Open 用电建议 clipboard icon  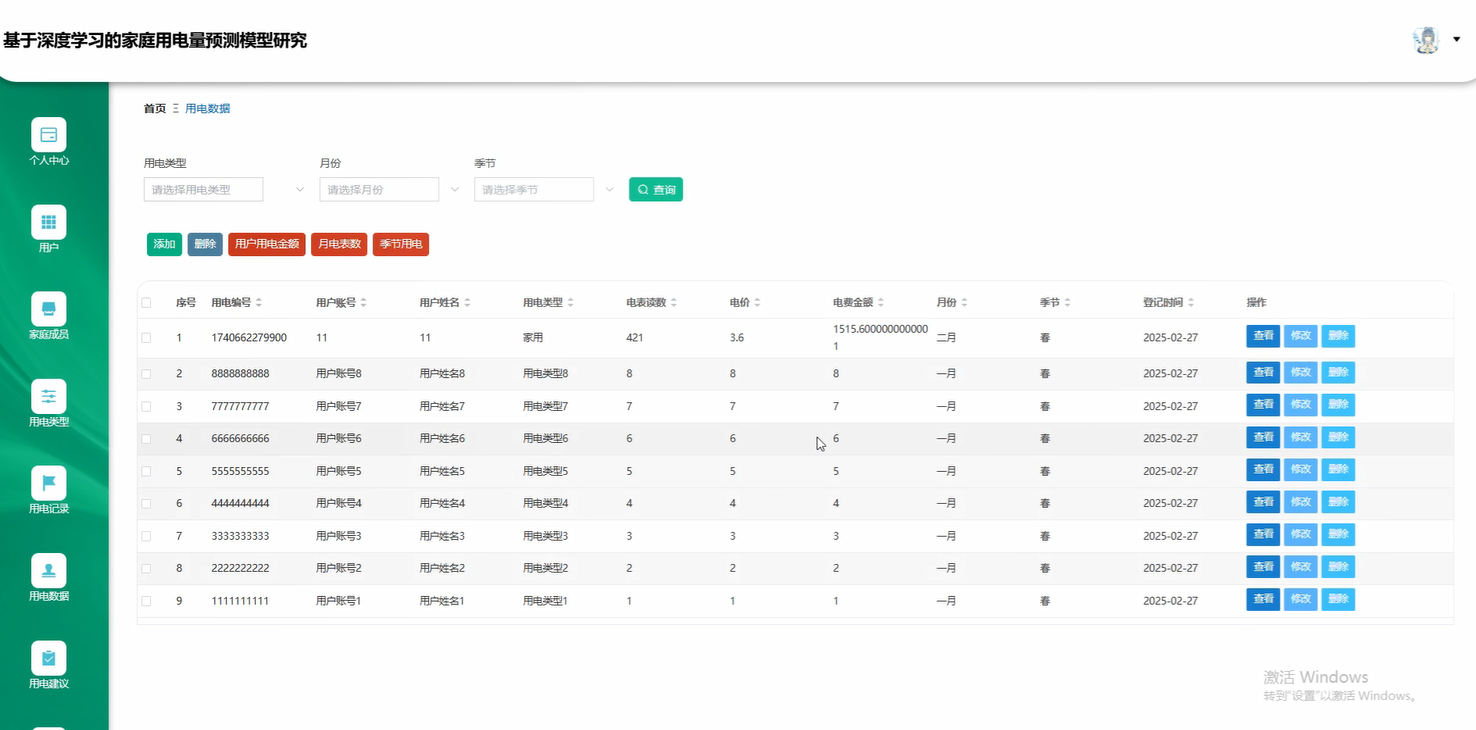click(x=48, y=658)
